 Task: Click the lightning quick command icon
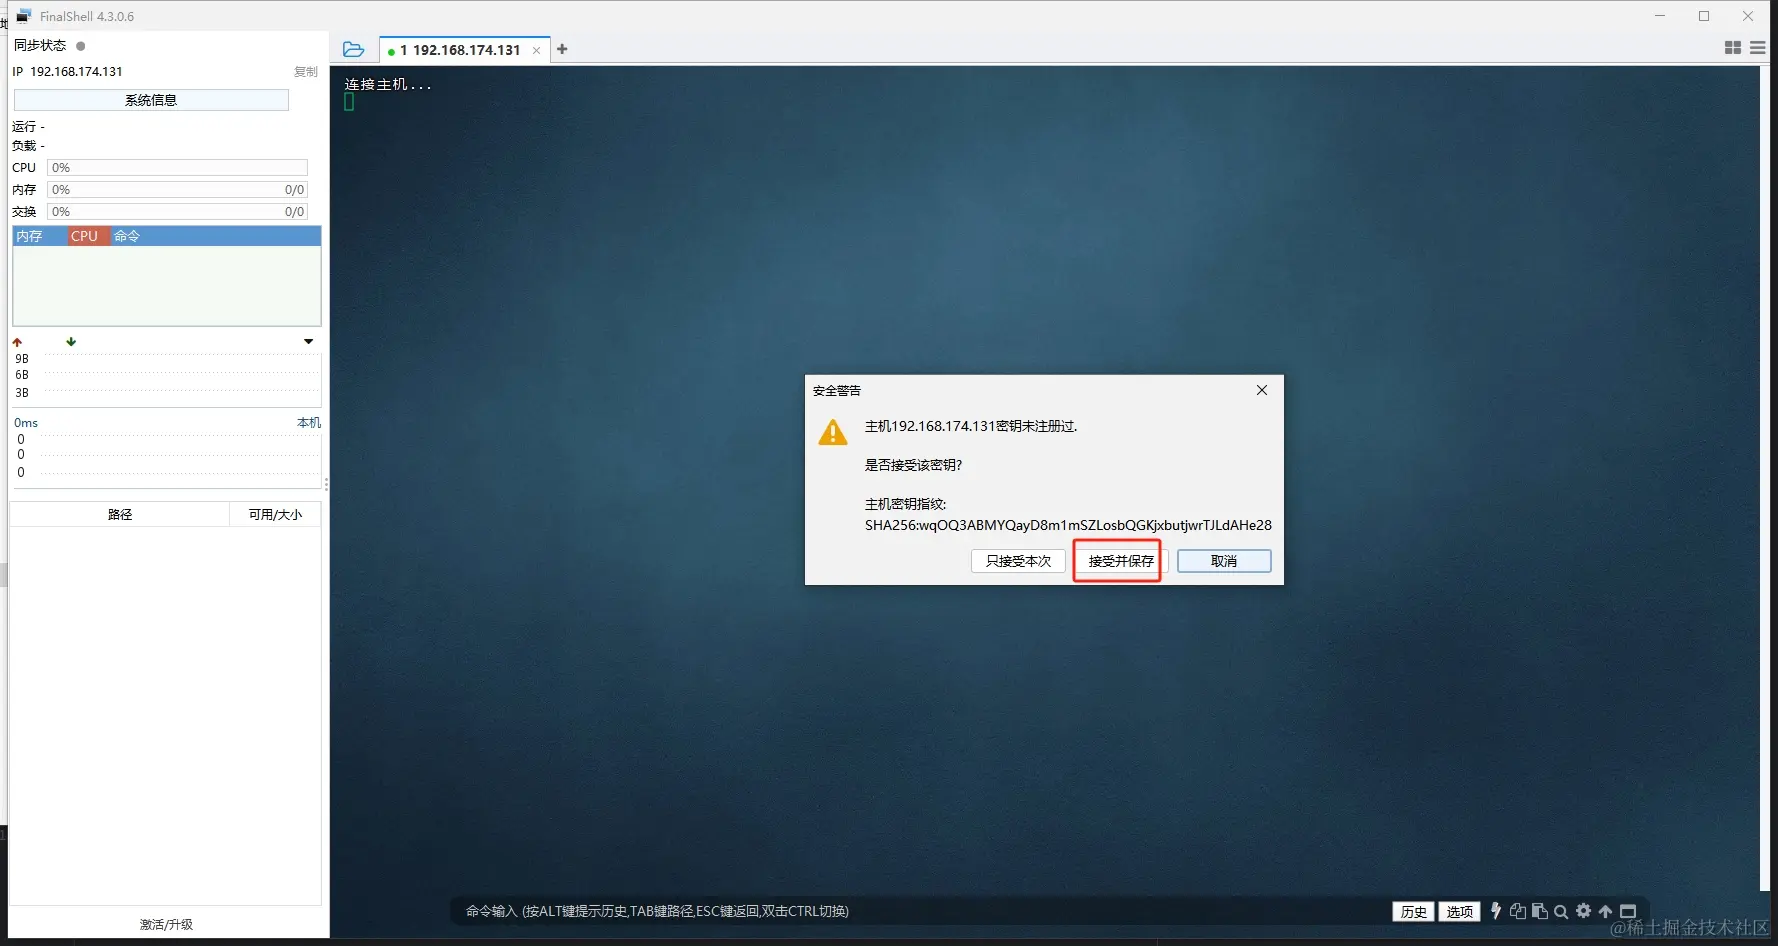point(1496,911)
